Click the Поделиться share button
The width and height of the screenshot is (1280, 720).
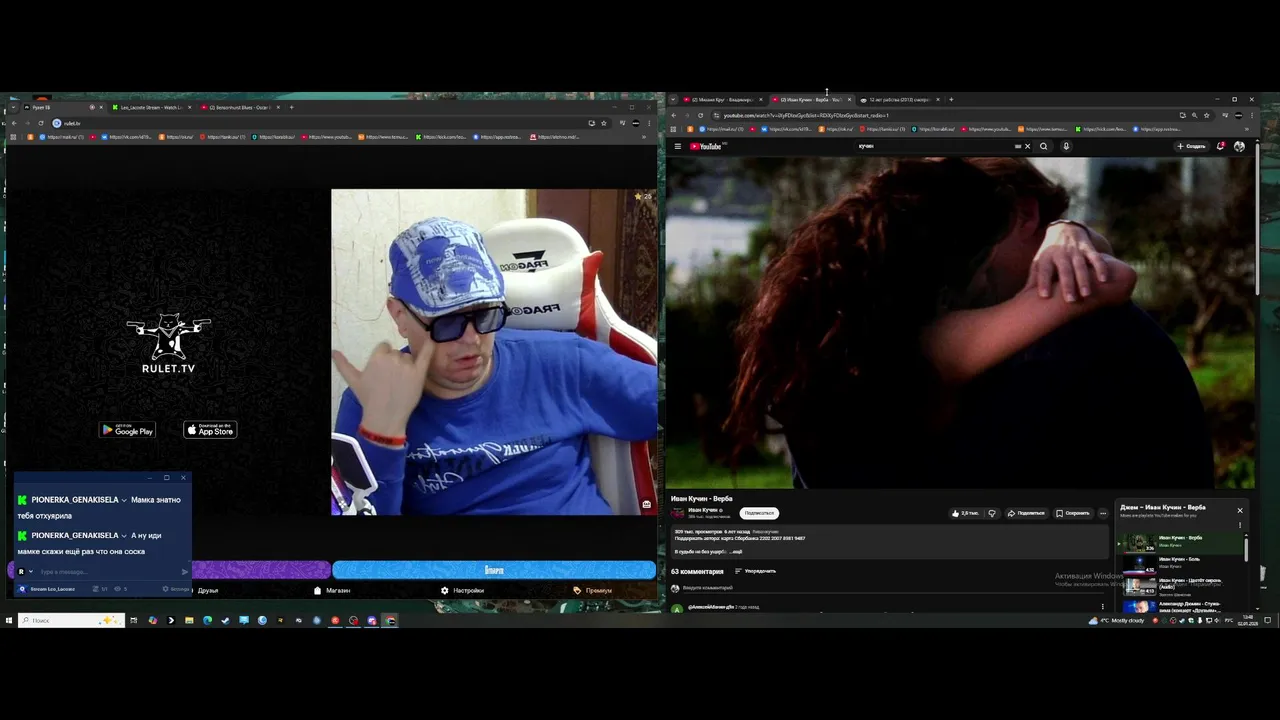point(1026,513)
